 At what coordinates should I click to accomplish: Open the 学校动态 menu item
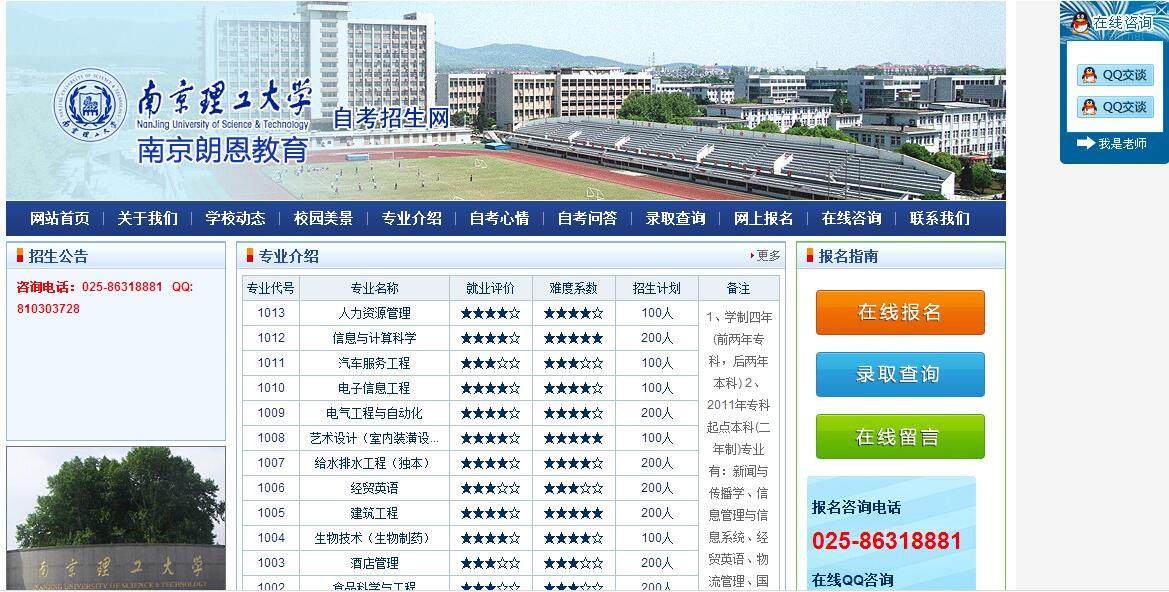236,218
